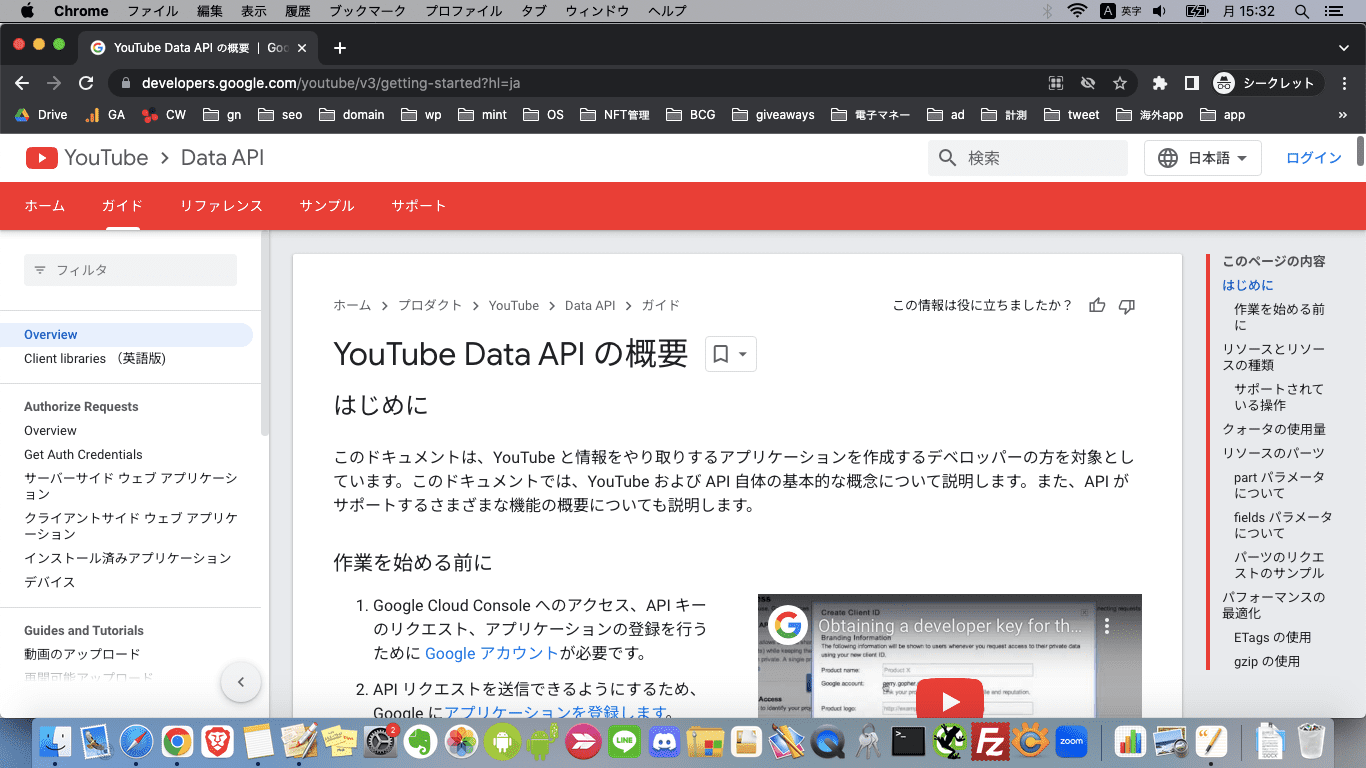Screen dimensions: 1366x768
Task: Open the bookmark dropdown beside the page title
Action: (731, 354)
